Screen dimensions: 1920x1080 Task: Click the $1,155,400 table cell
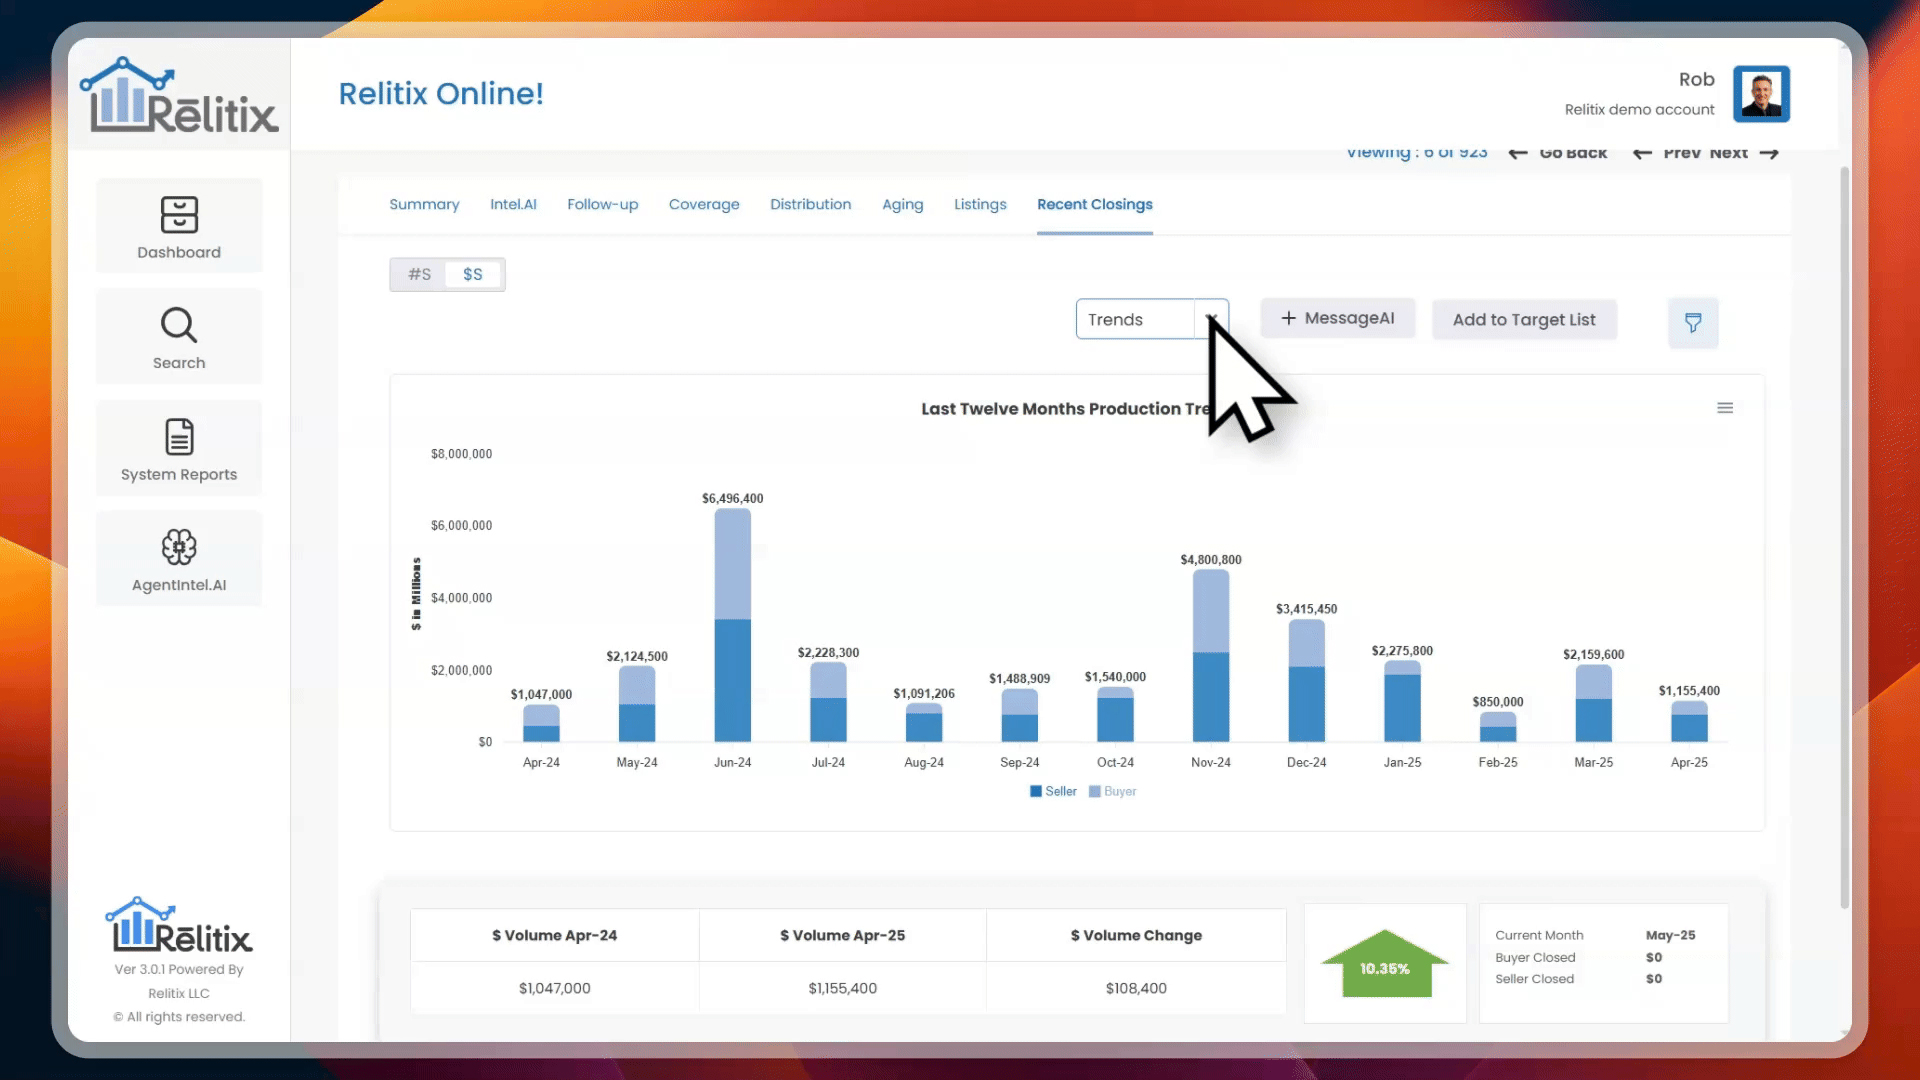pyautogui.click(x=842, y=988)
